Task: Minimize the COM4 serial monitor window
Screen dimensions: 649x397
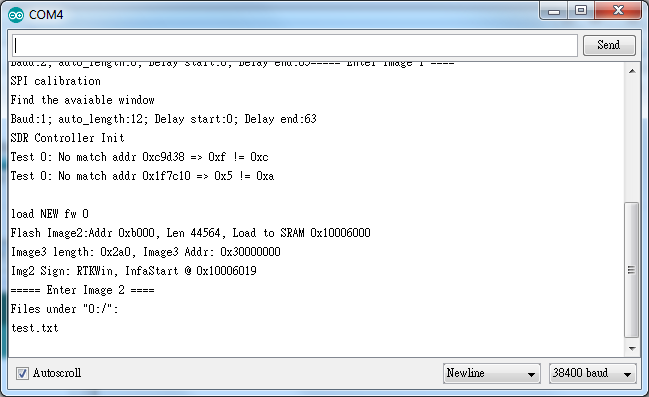Action: pos(554,11)
